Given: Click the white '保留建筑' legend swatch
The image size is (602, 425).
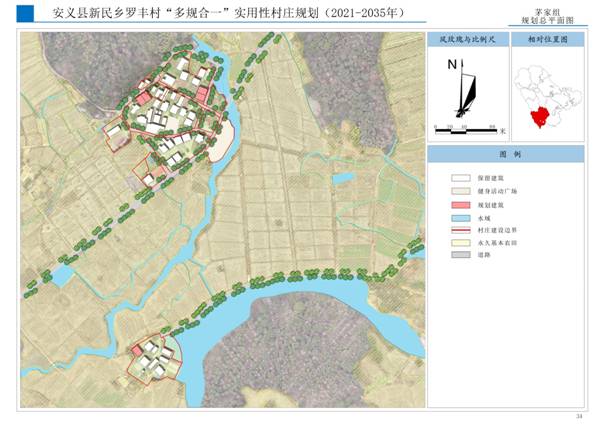Looking at the screenshot, I should [461, 178].
